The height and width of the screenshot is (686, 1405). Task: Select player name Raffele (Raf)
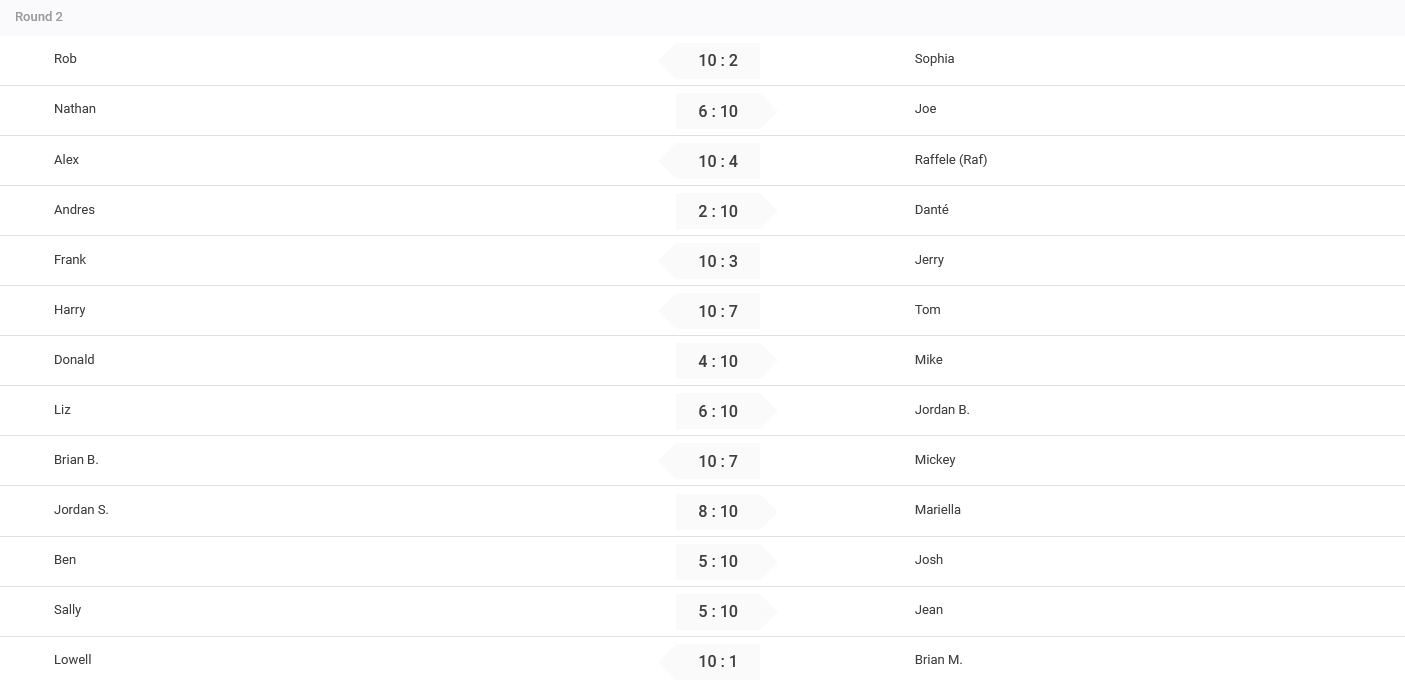tap(951, 160)
